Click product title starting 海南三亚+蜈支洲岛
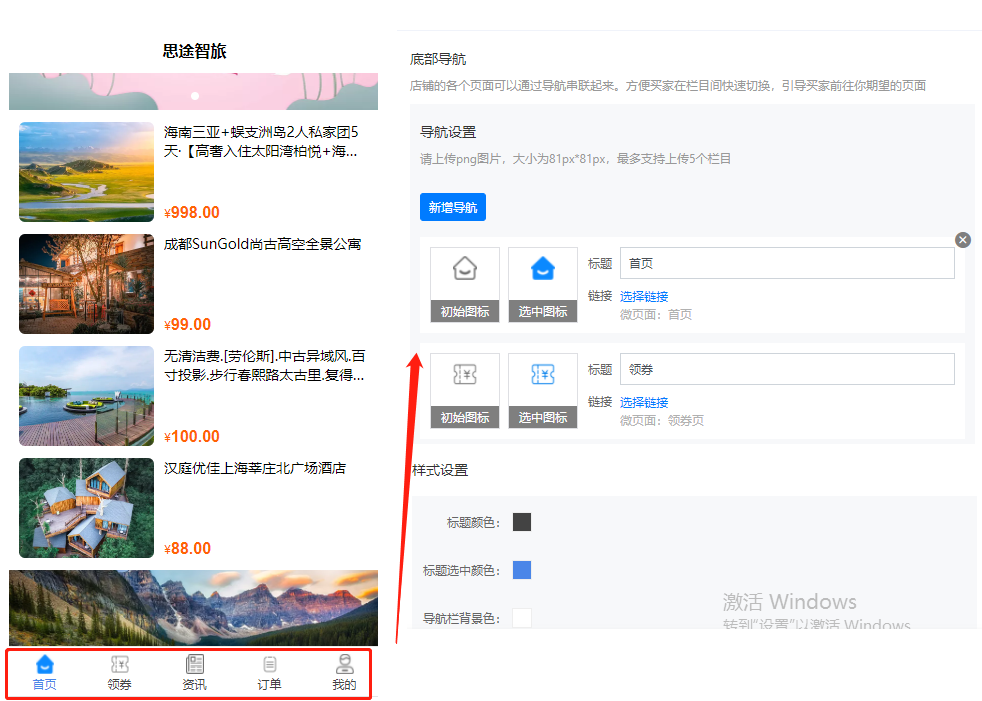This screenshot has height=701, width=982. coord(261,142)
